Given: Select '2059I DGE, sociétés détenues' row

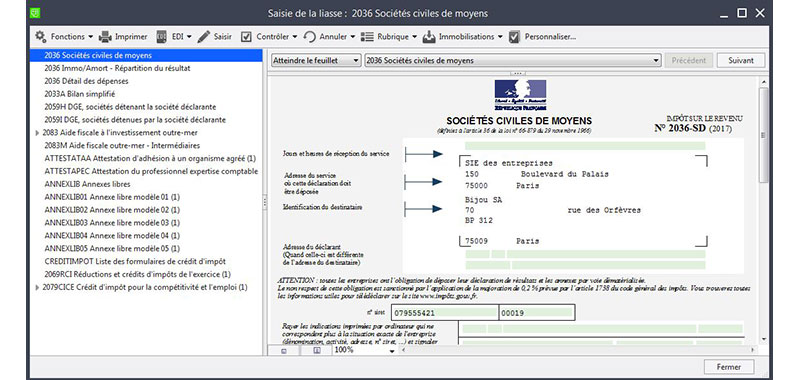Looking at the screenshot, I should point(146,120).
